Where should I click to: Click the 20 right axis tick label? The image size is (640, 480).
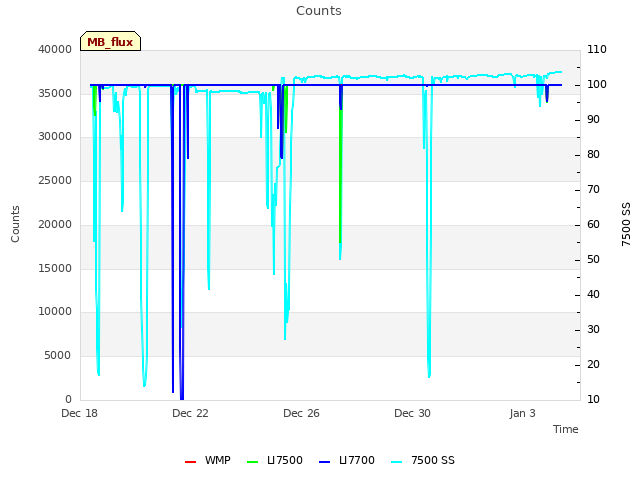pyautogui.click(x=593, y=364)
